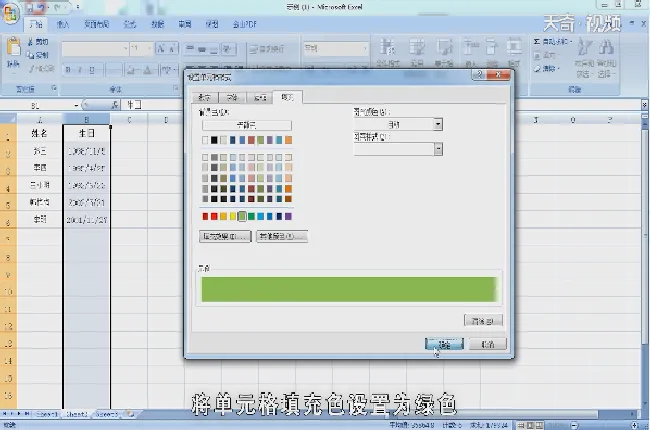Open the font size dropdown in ribbon
Screen dimensions: 650x430
tap(150, 49)
